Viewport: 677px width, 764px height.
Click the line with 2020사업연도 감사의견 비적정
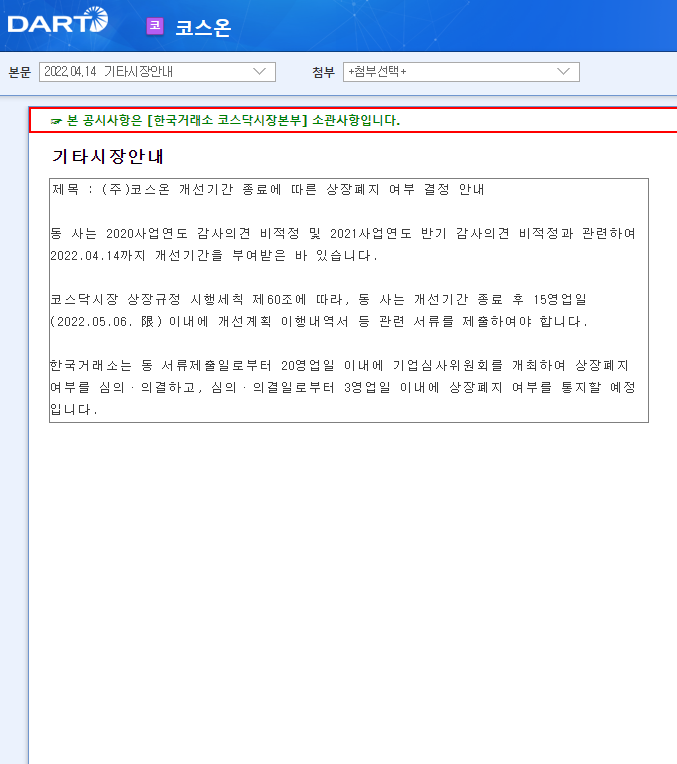pos(343,233)
